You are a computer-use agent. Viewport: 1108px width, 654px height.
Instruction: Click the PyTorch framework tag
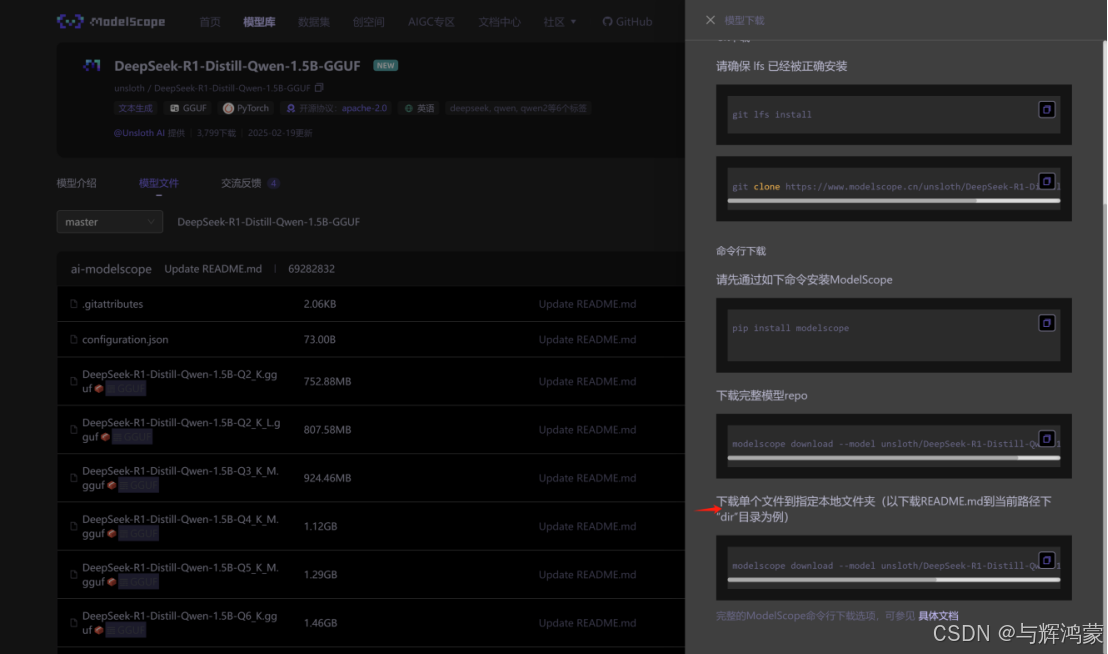pyautogui.click(x=246, y=108)
